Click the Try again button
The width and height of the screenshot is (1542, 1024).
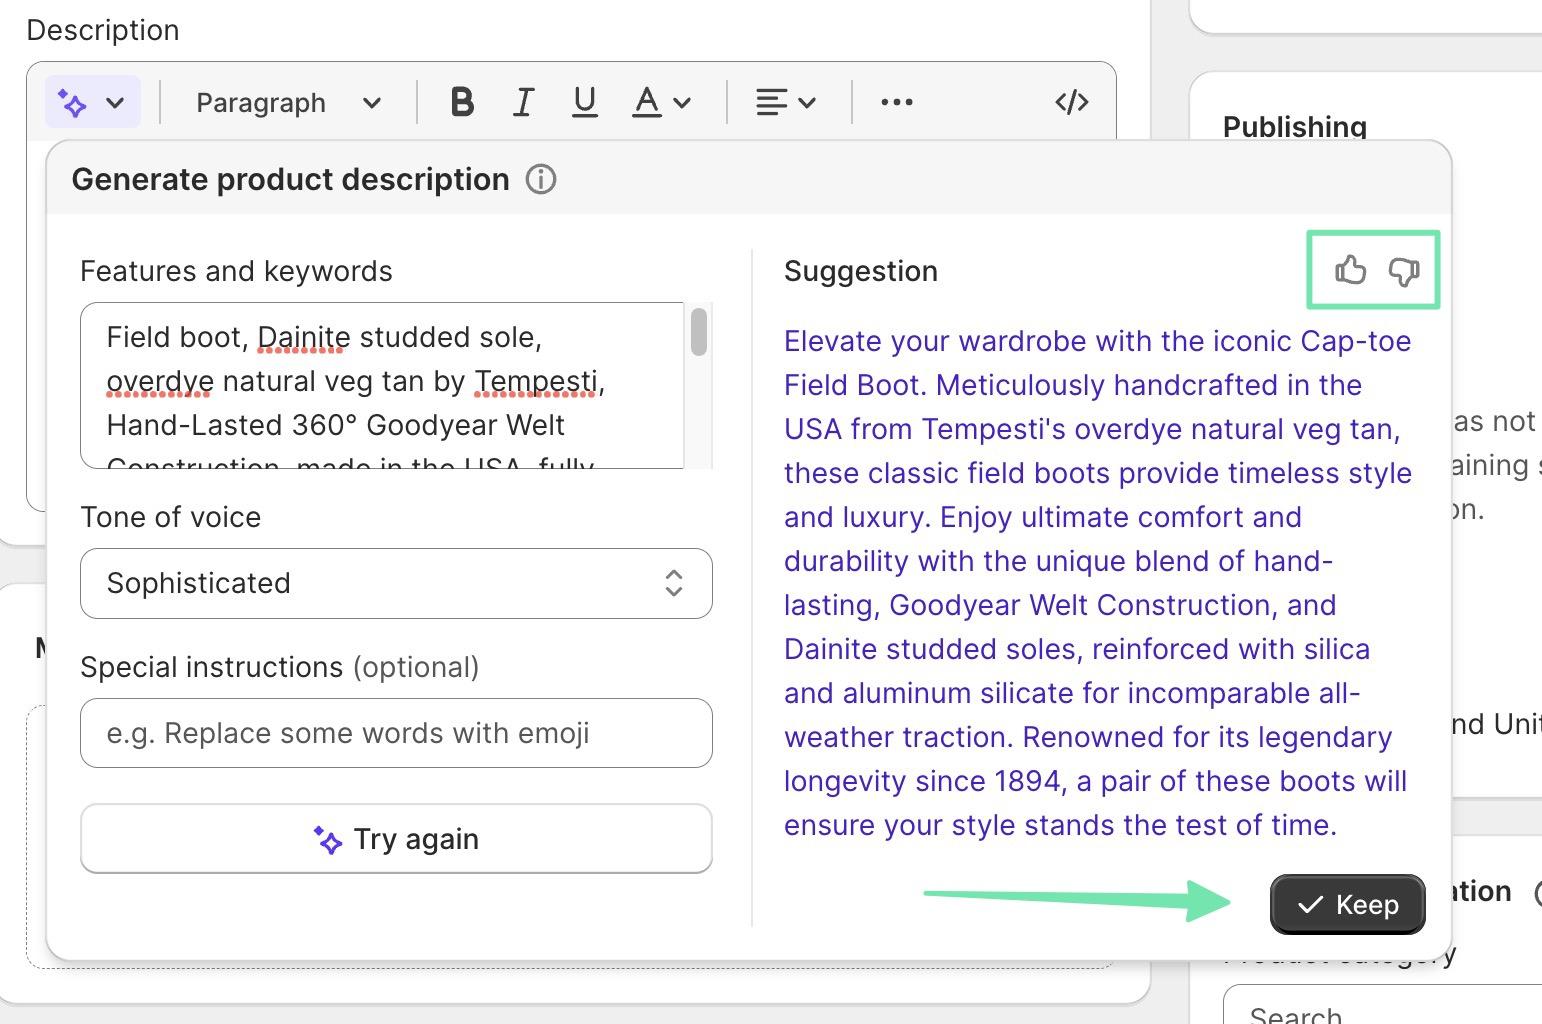(396, 840)
